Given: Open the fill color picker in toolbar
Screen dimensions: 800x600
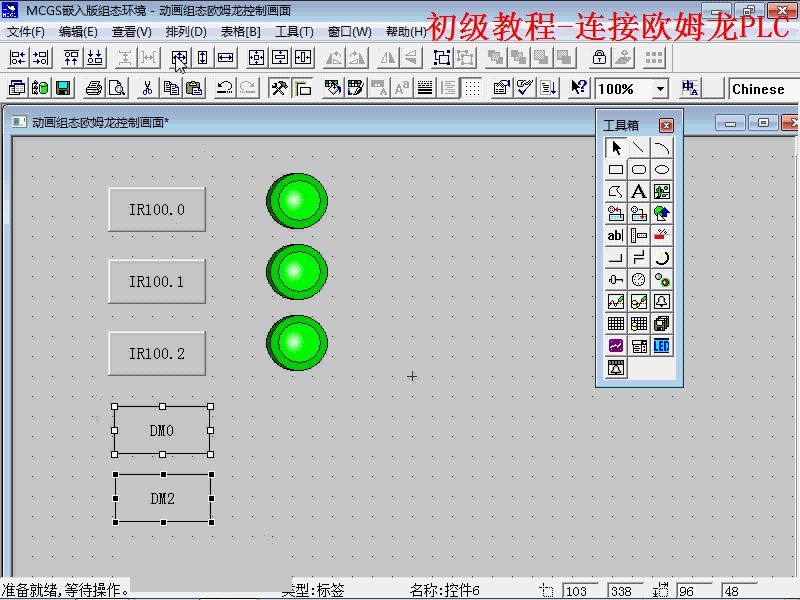Looking at the screenshot, I should 332,88.
